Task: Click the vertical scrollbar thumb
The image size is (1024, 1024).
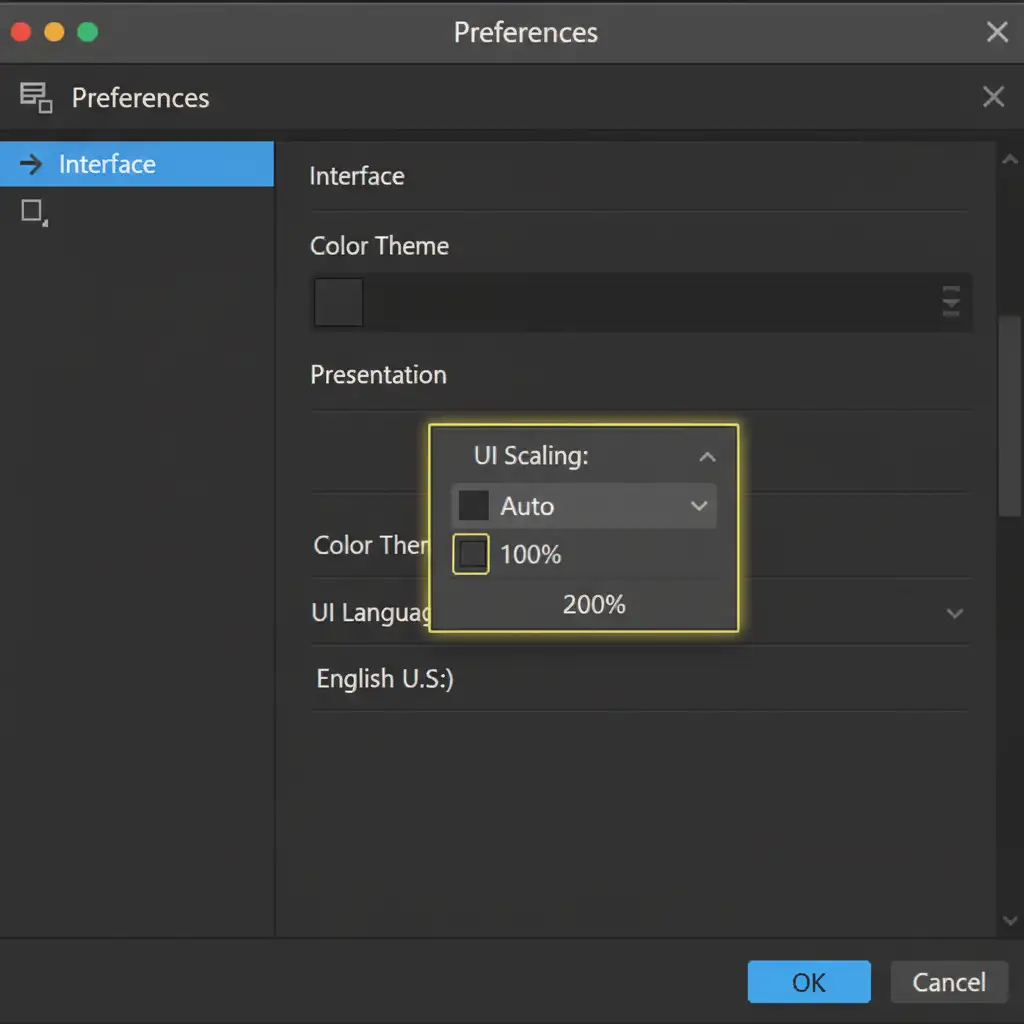Action: point(1009,415)
